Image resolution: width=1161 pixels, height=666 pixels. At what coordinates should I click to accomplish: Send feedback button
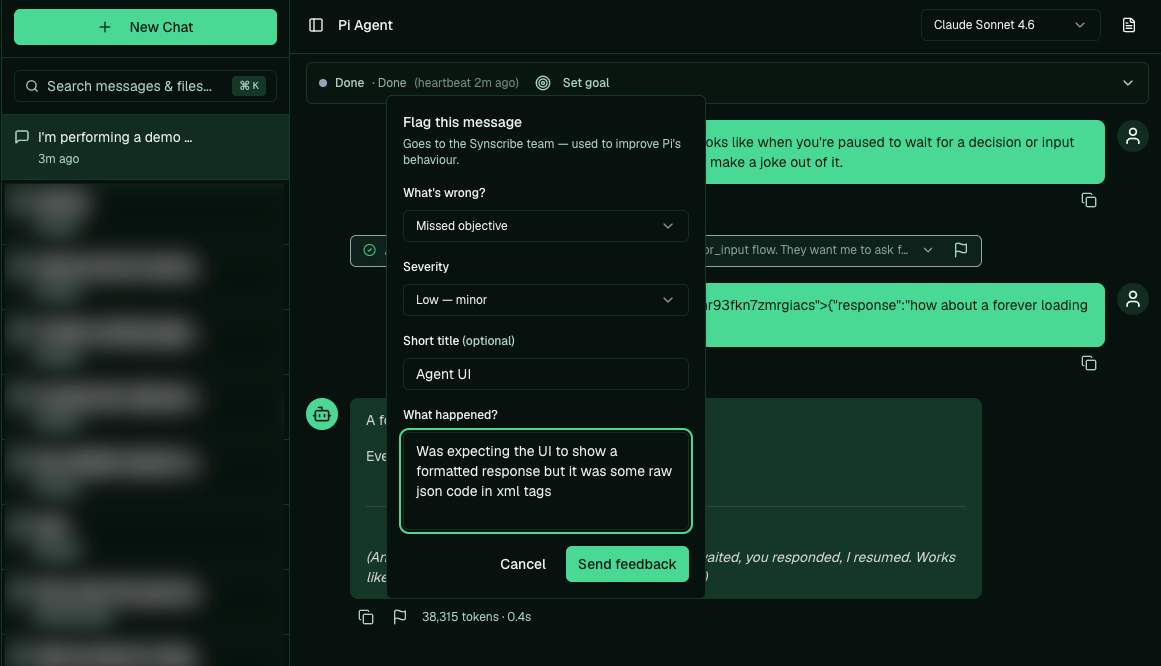[x=627, y=564]
